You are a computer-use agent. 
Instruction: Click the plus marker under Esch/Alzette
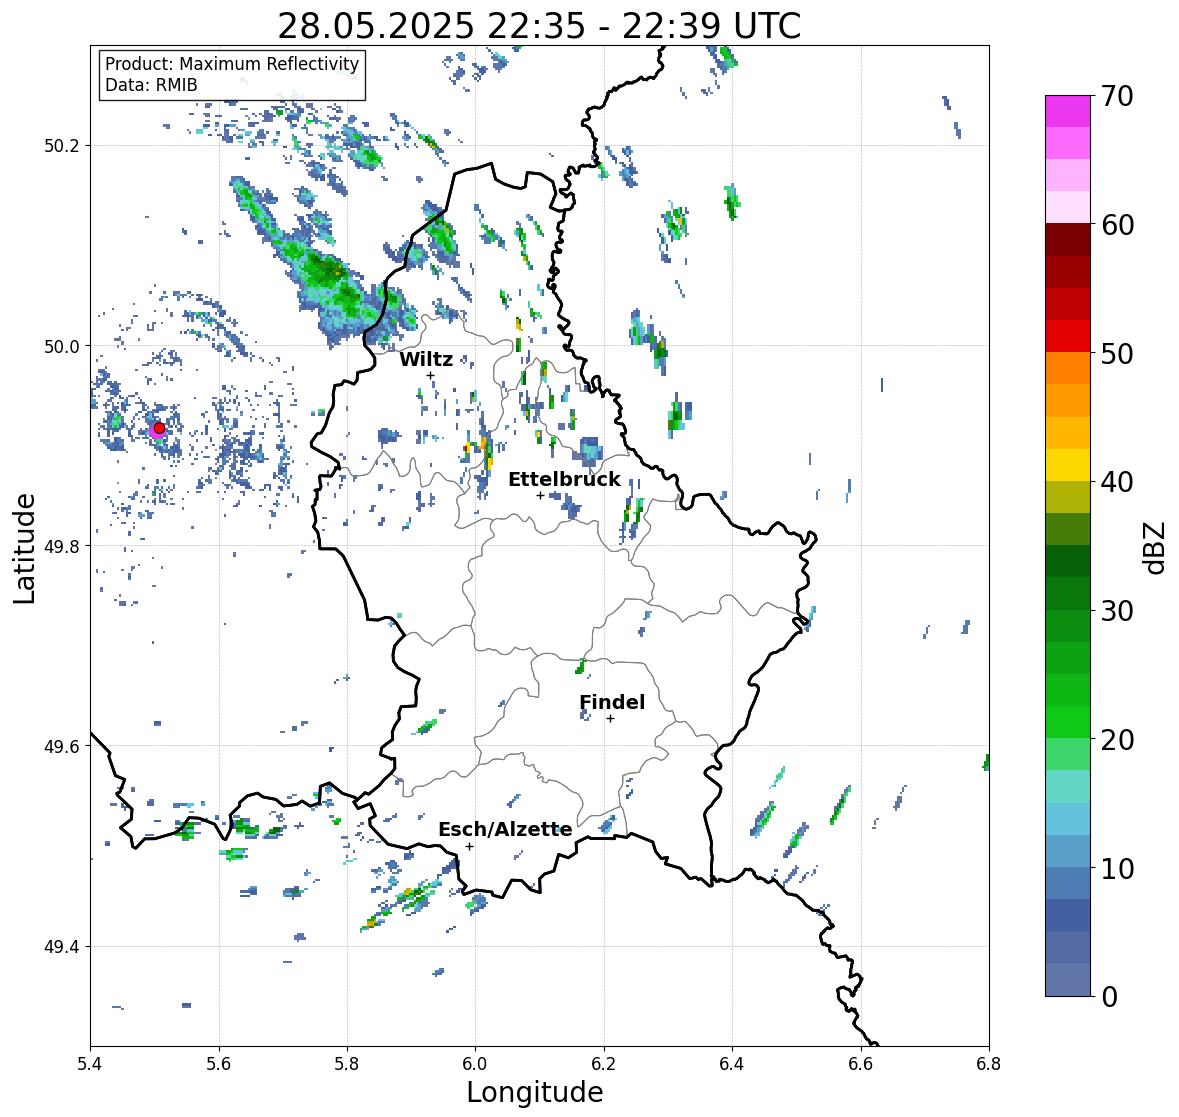[469, 846]
